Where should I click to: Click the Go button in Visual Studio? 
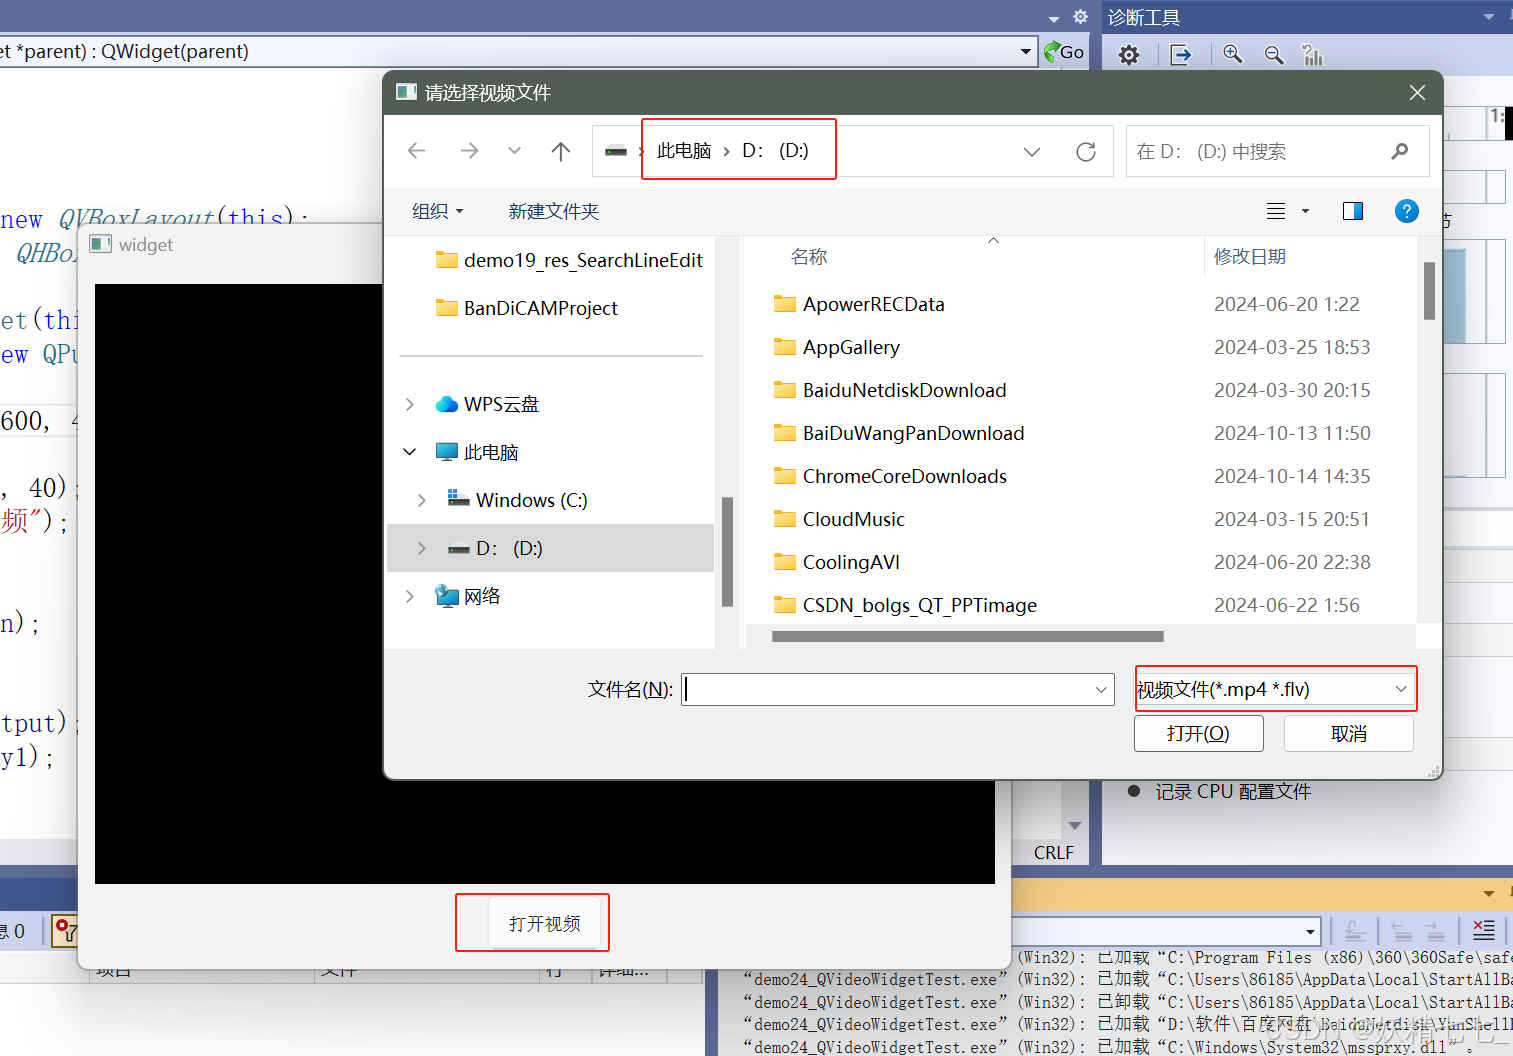(x=1064, y=52)
